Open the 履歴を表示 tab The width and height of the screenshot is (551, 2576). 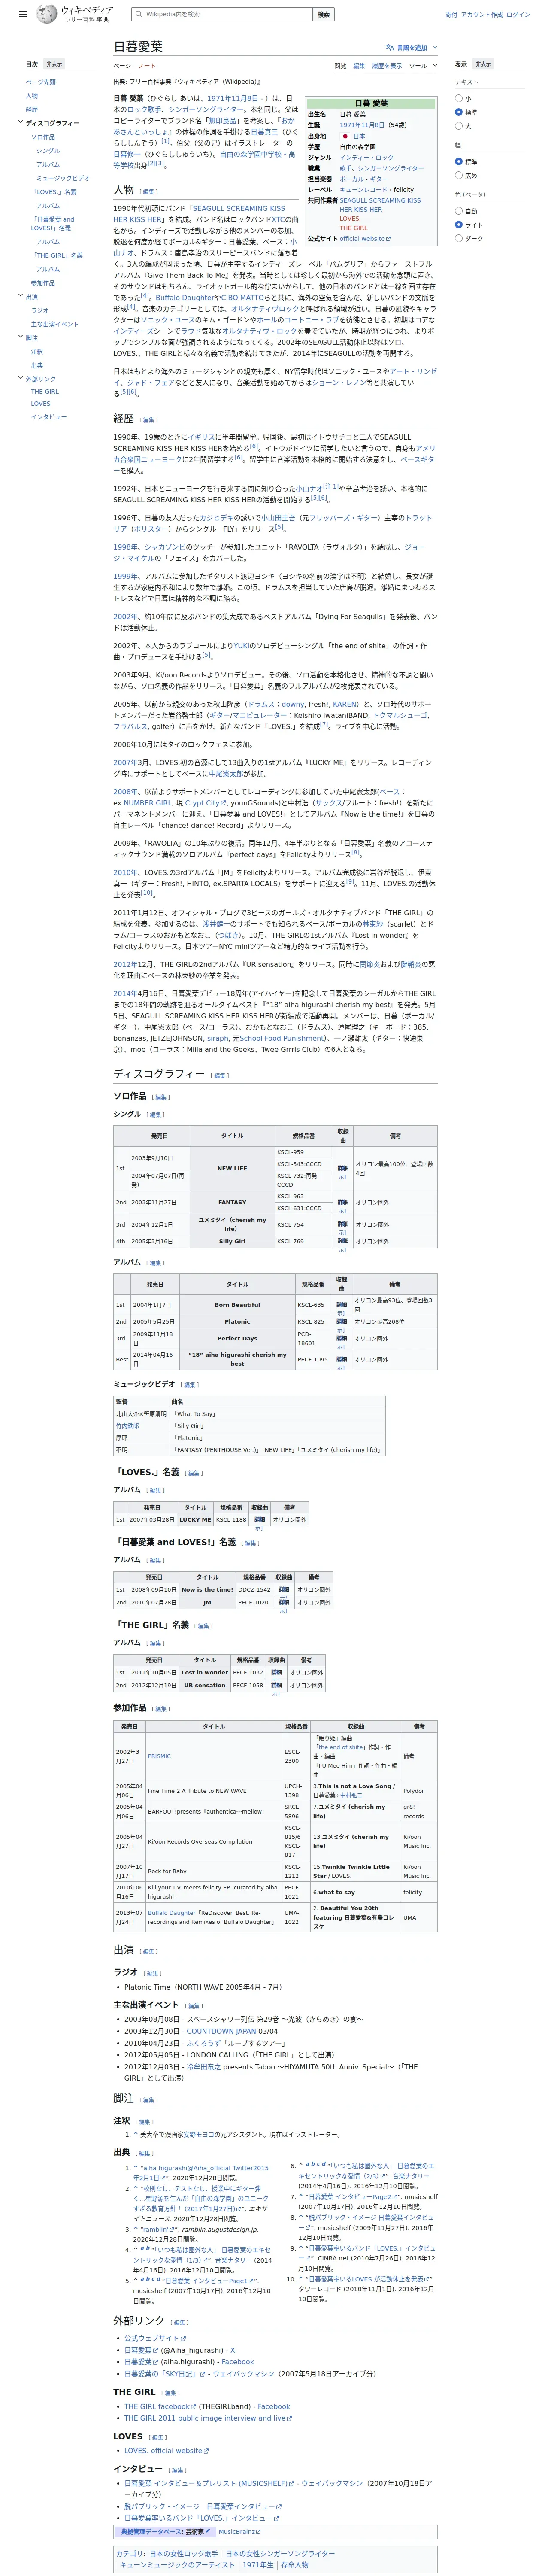coord(387,66)
